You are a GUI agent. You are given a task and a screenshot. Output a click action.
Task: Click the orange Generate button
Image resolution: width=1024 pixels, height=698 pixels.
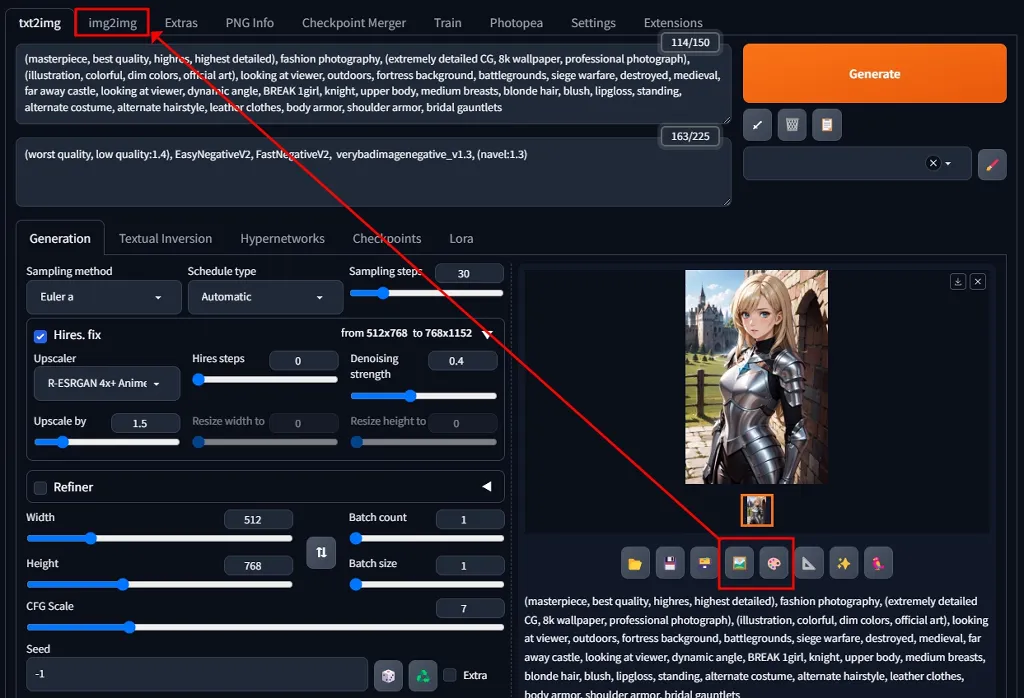pos(874,74)
